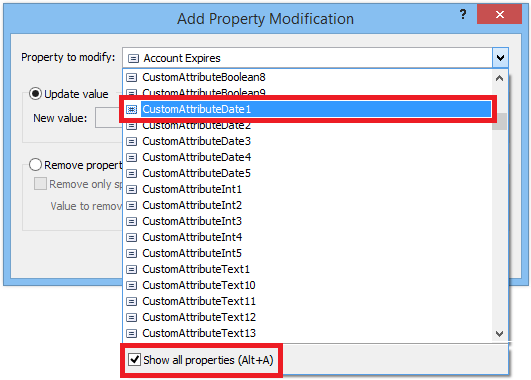Click the property icon beside CustomAttributeInt1
The width and height of the screenshot is (531, 380).
[131, 189]
